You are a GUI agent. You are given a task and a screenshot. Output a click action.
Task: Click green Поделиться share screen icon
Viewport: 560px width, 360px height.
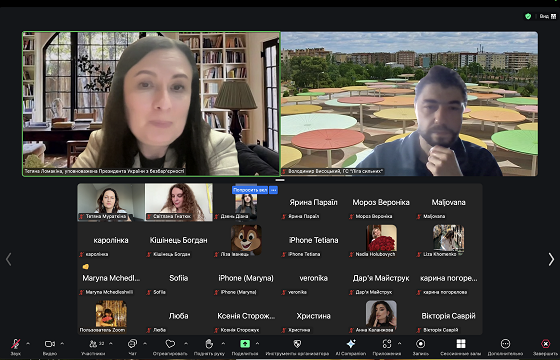coord(245,344)
